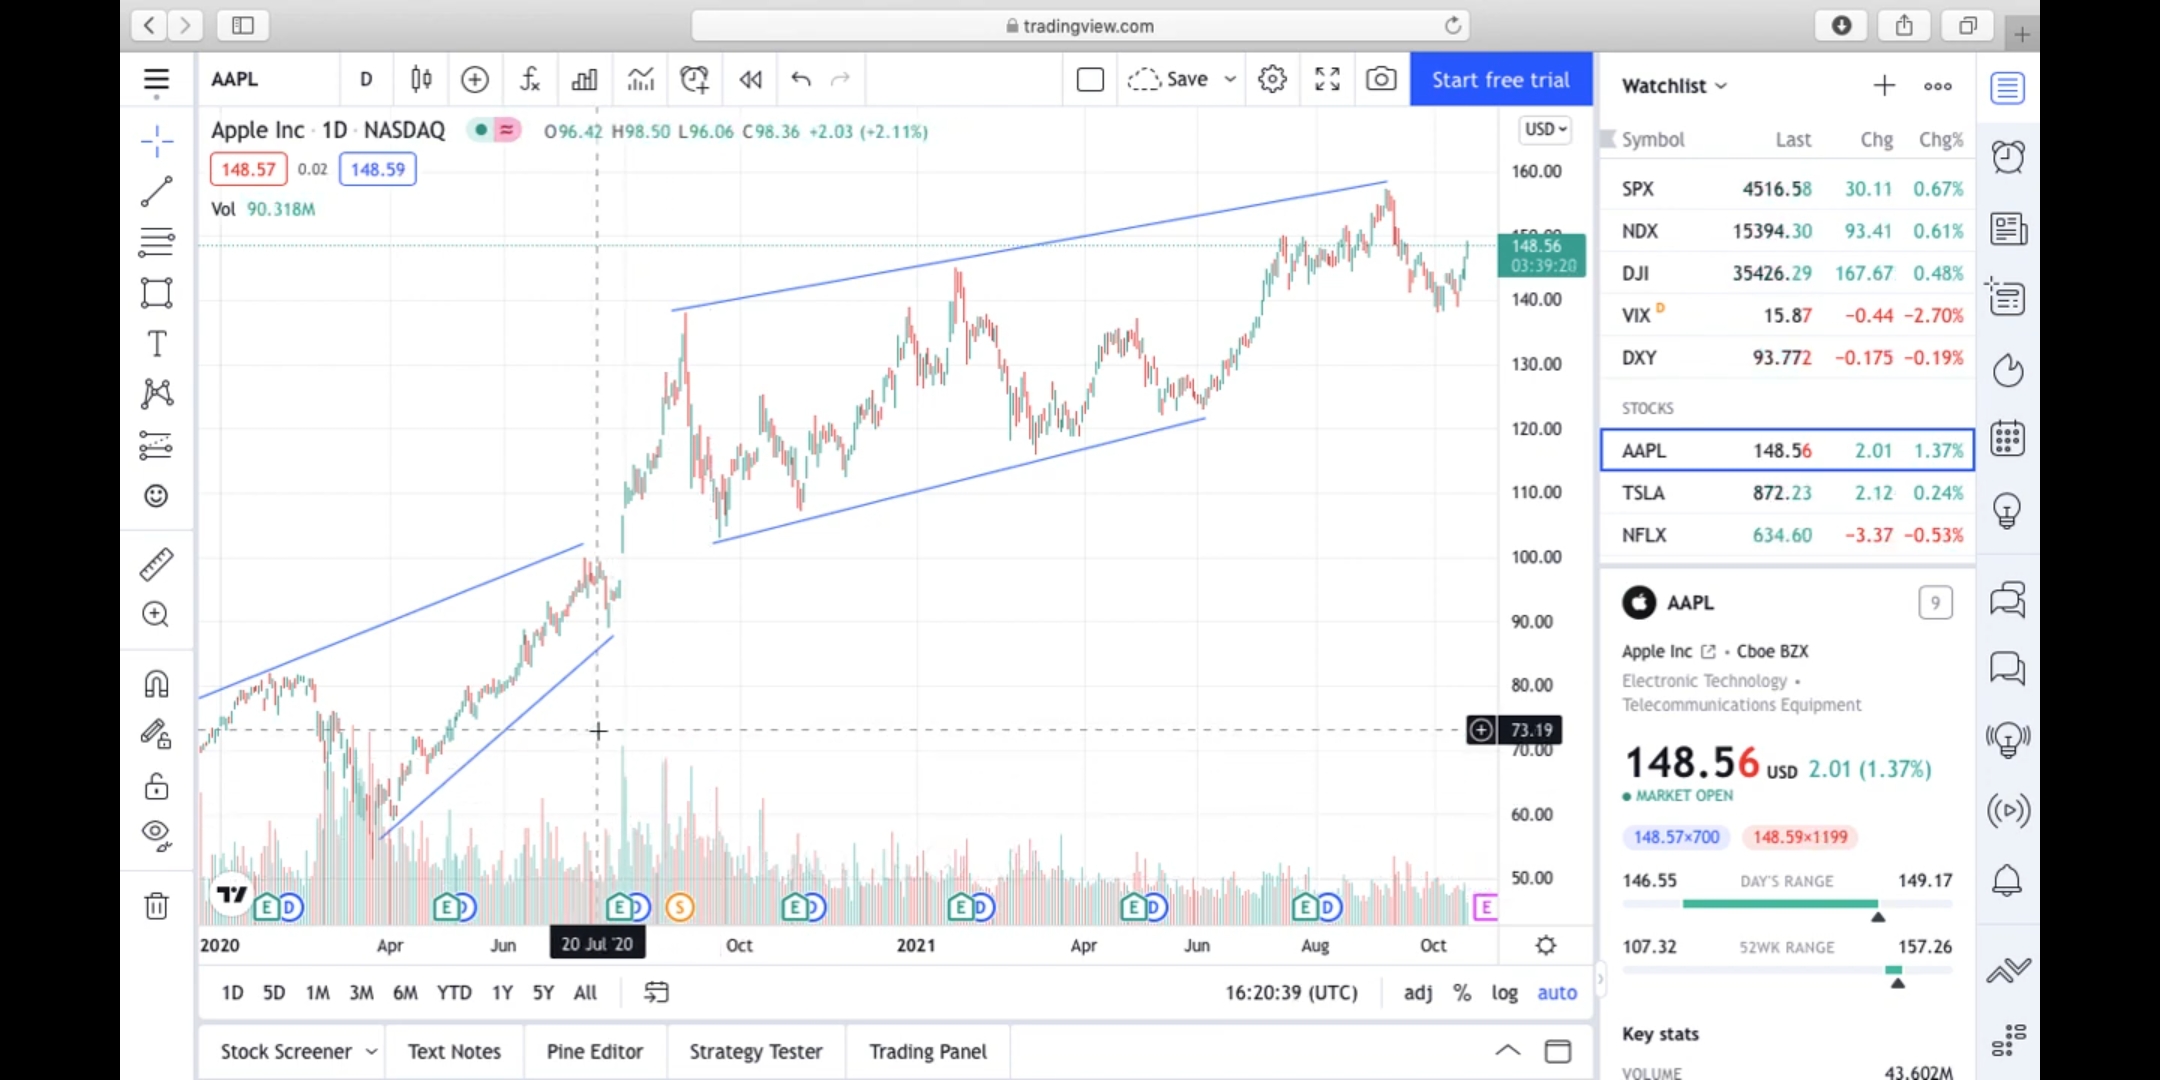
Task: Toggle adj price adjustment
Action: tap(1418, 993)
